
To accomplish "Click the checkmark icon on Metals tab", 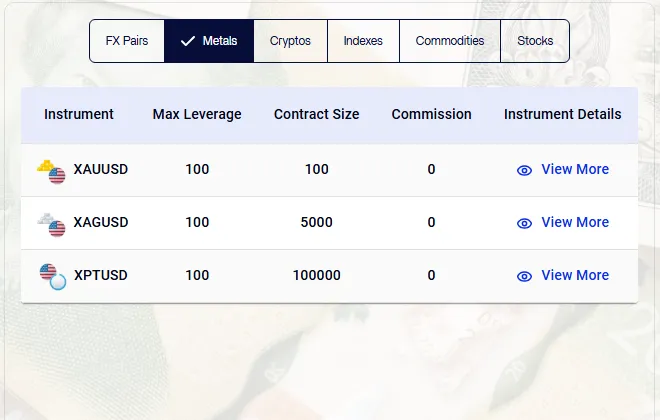I will (187, 42).
